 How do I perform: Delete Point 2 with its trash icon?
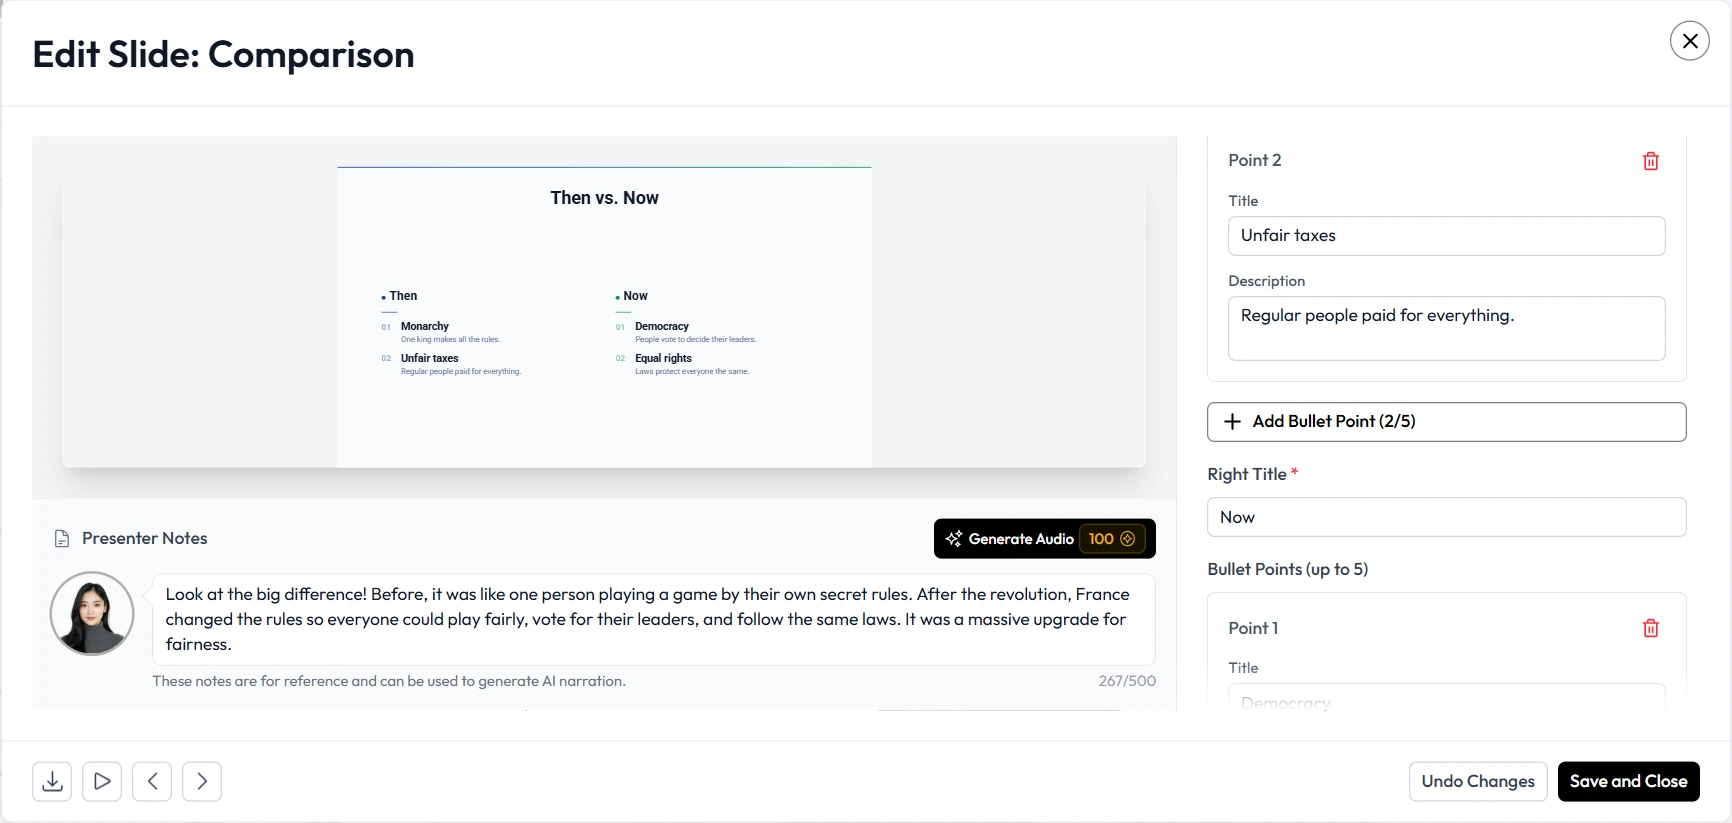click(1651, 161)
